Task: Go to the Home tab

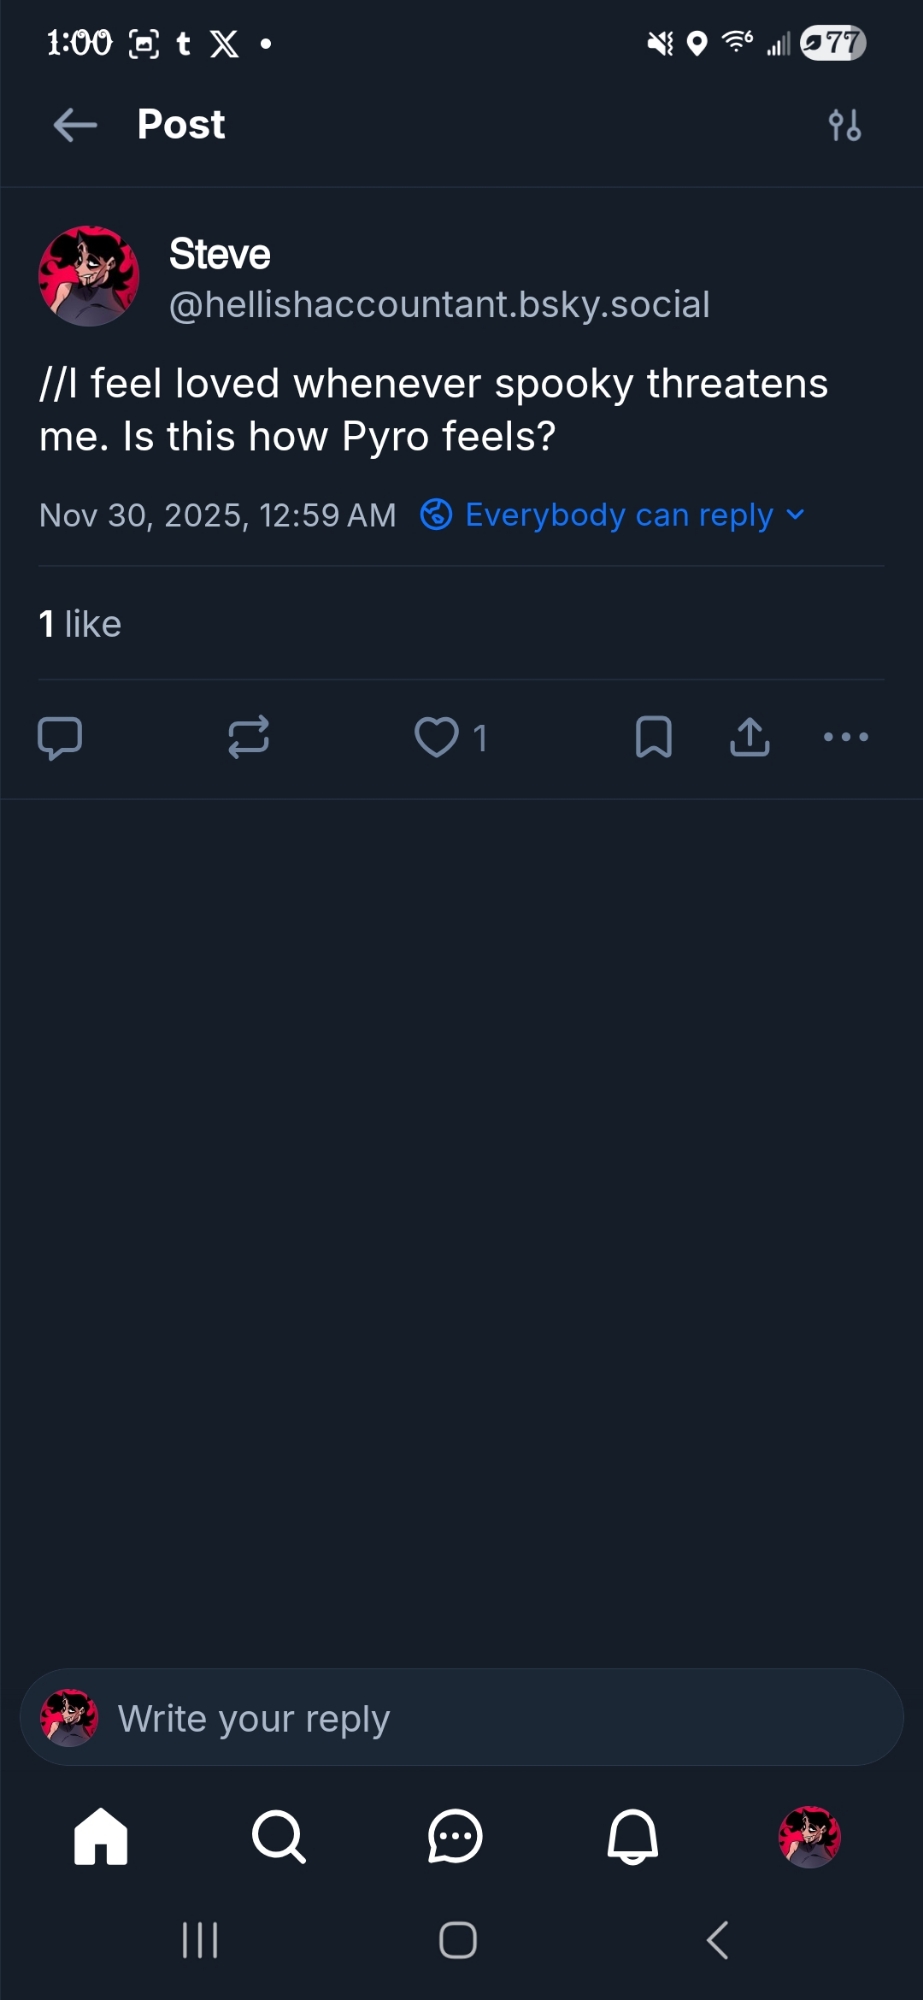Action: (x=101, y=1837)
